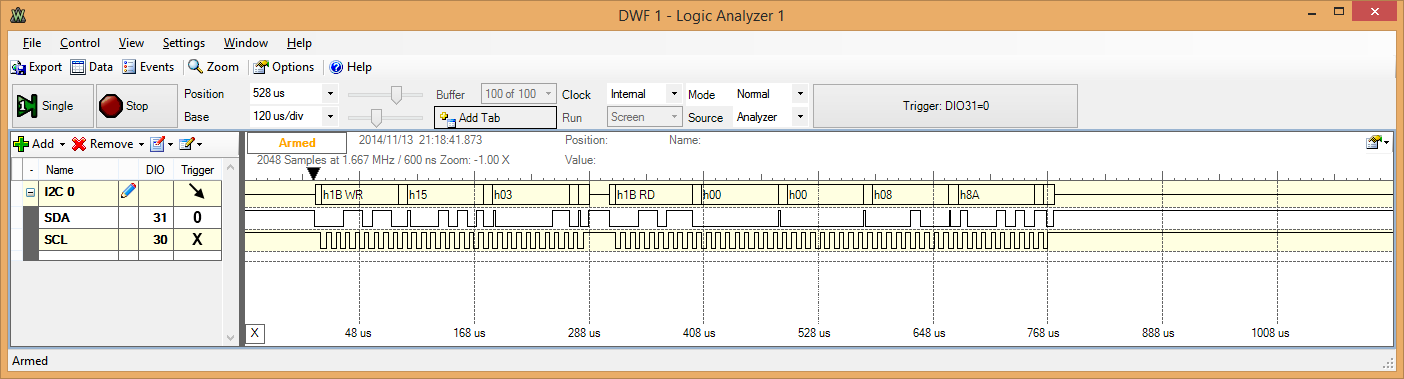Click the pencil edit icon for I2C 0

click(128, 191)
